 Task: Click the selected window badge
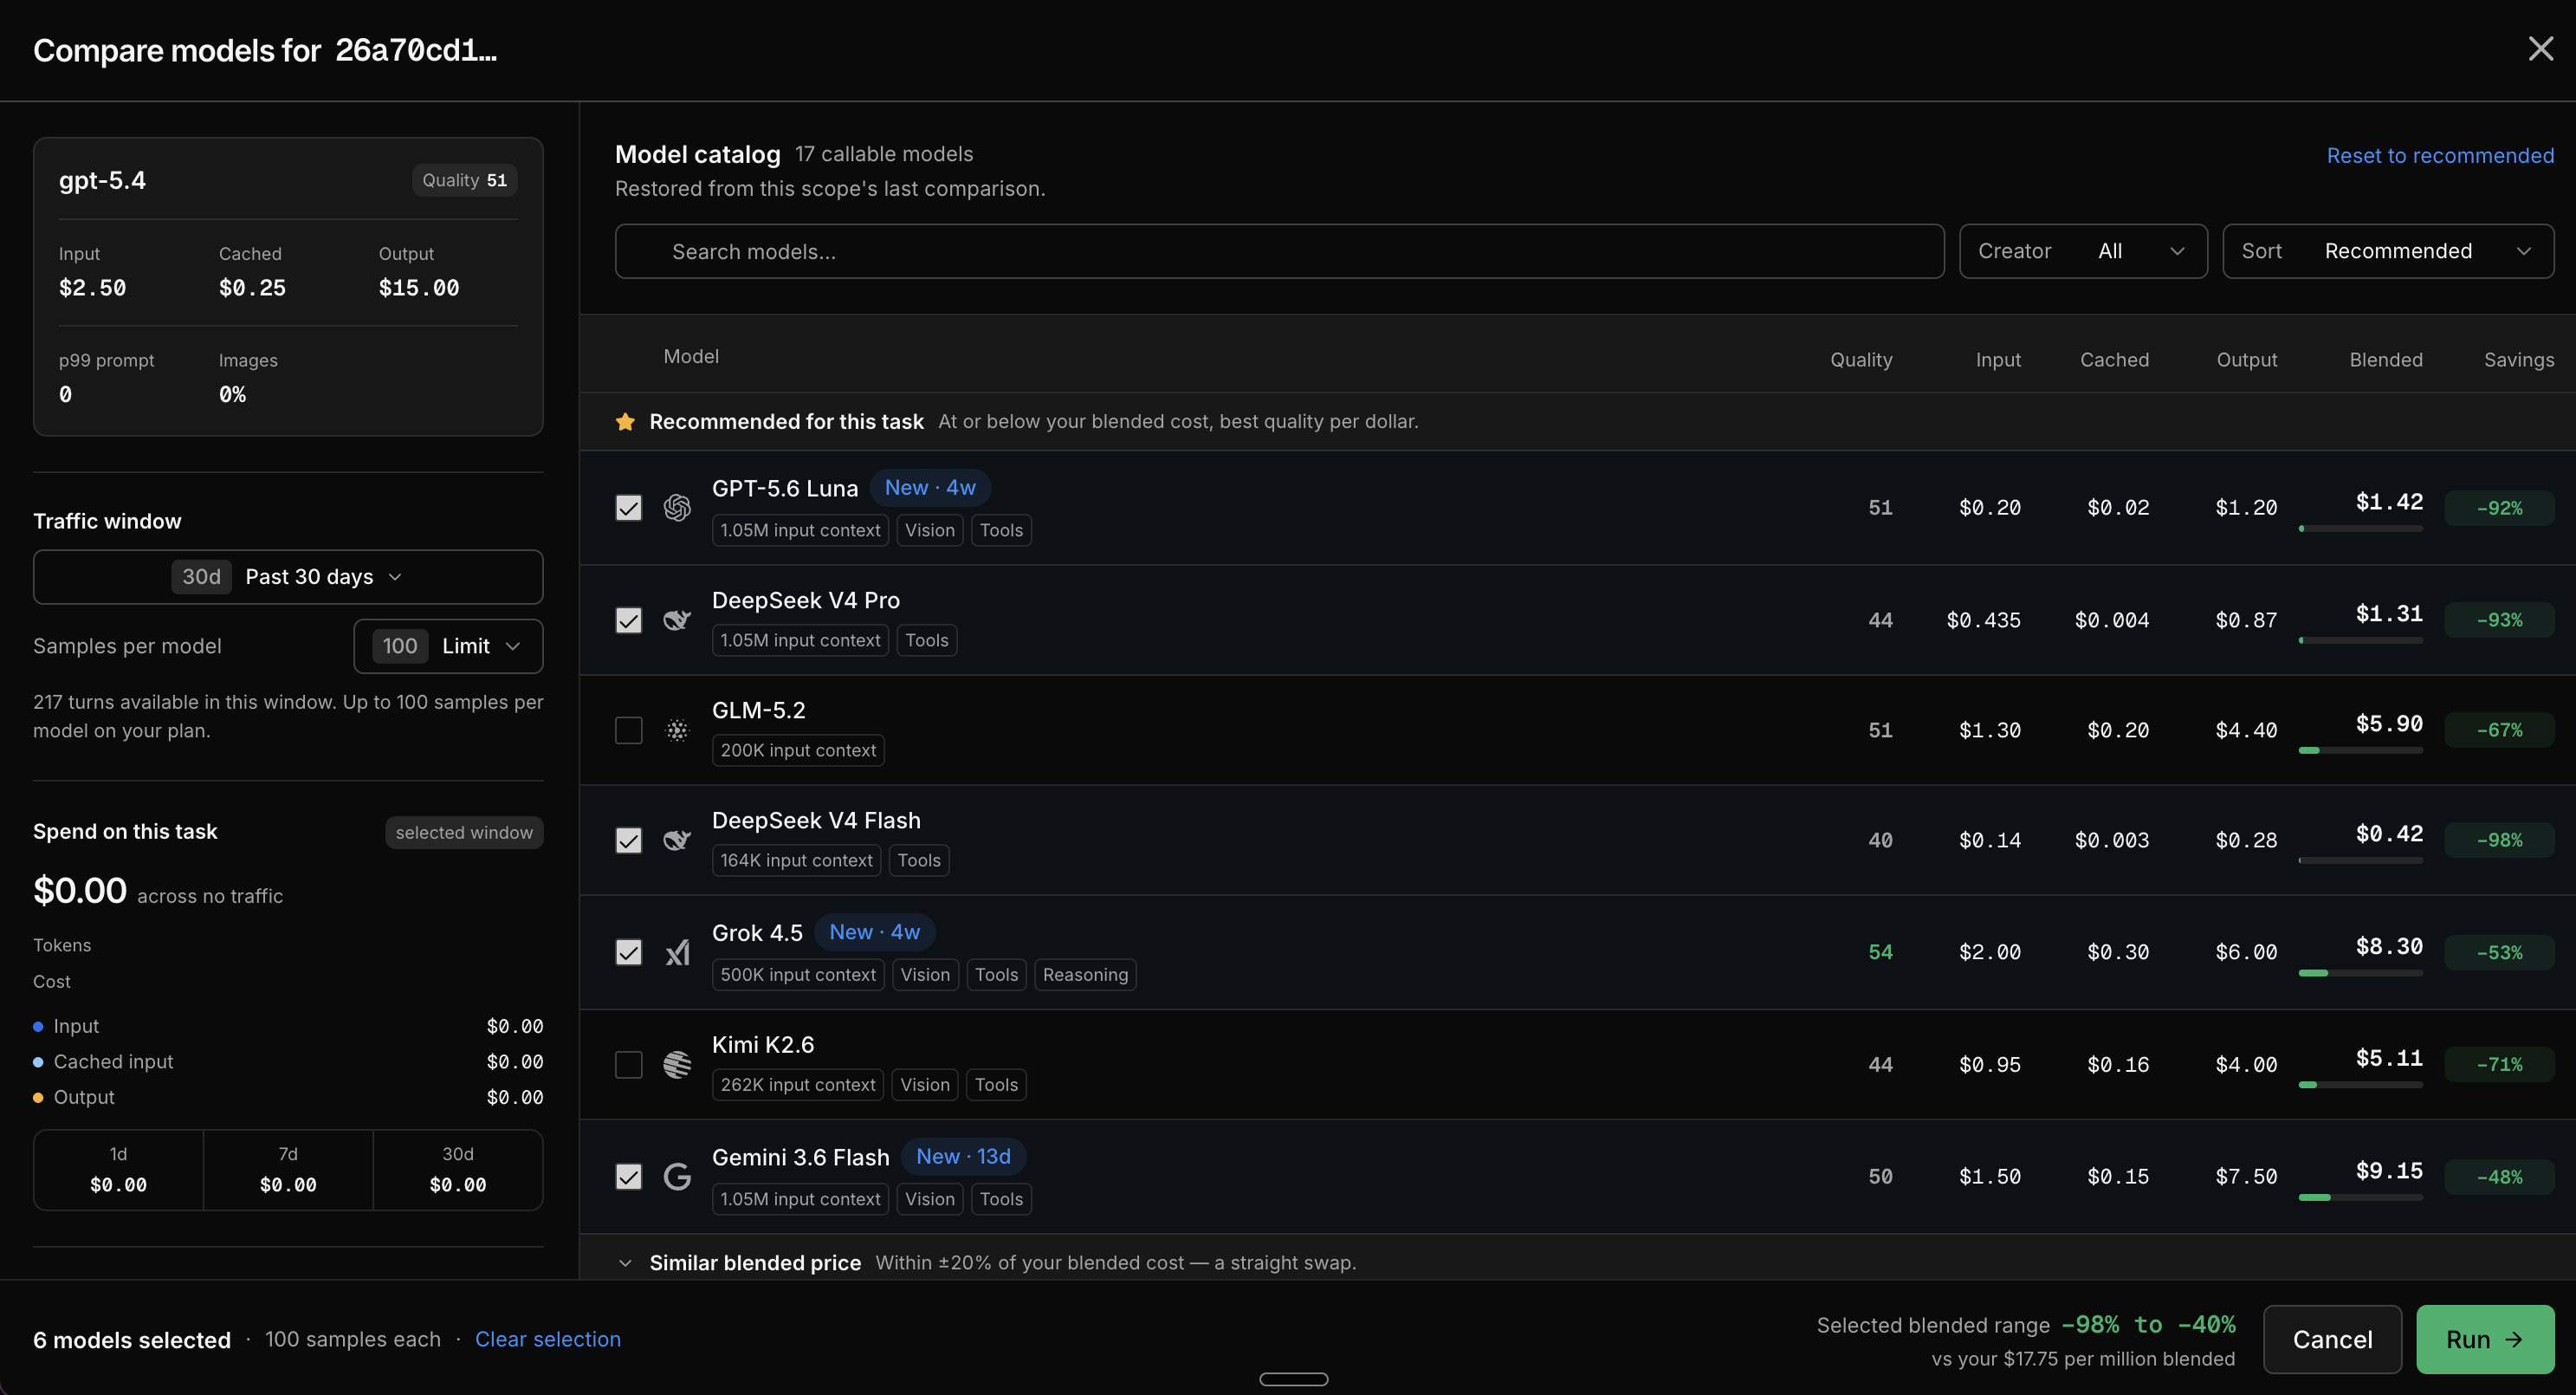464,832
